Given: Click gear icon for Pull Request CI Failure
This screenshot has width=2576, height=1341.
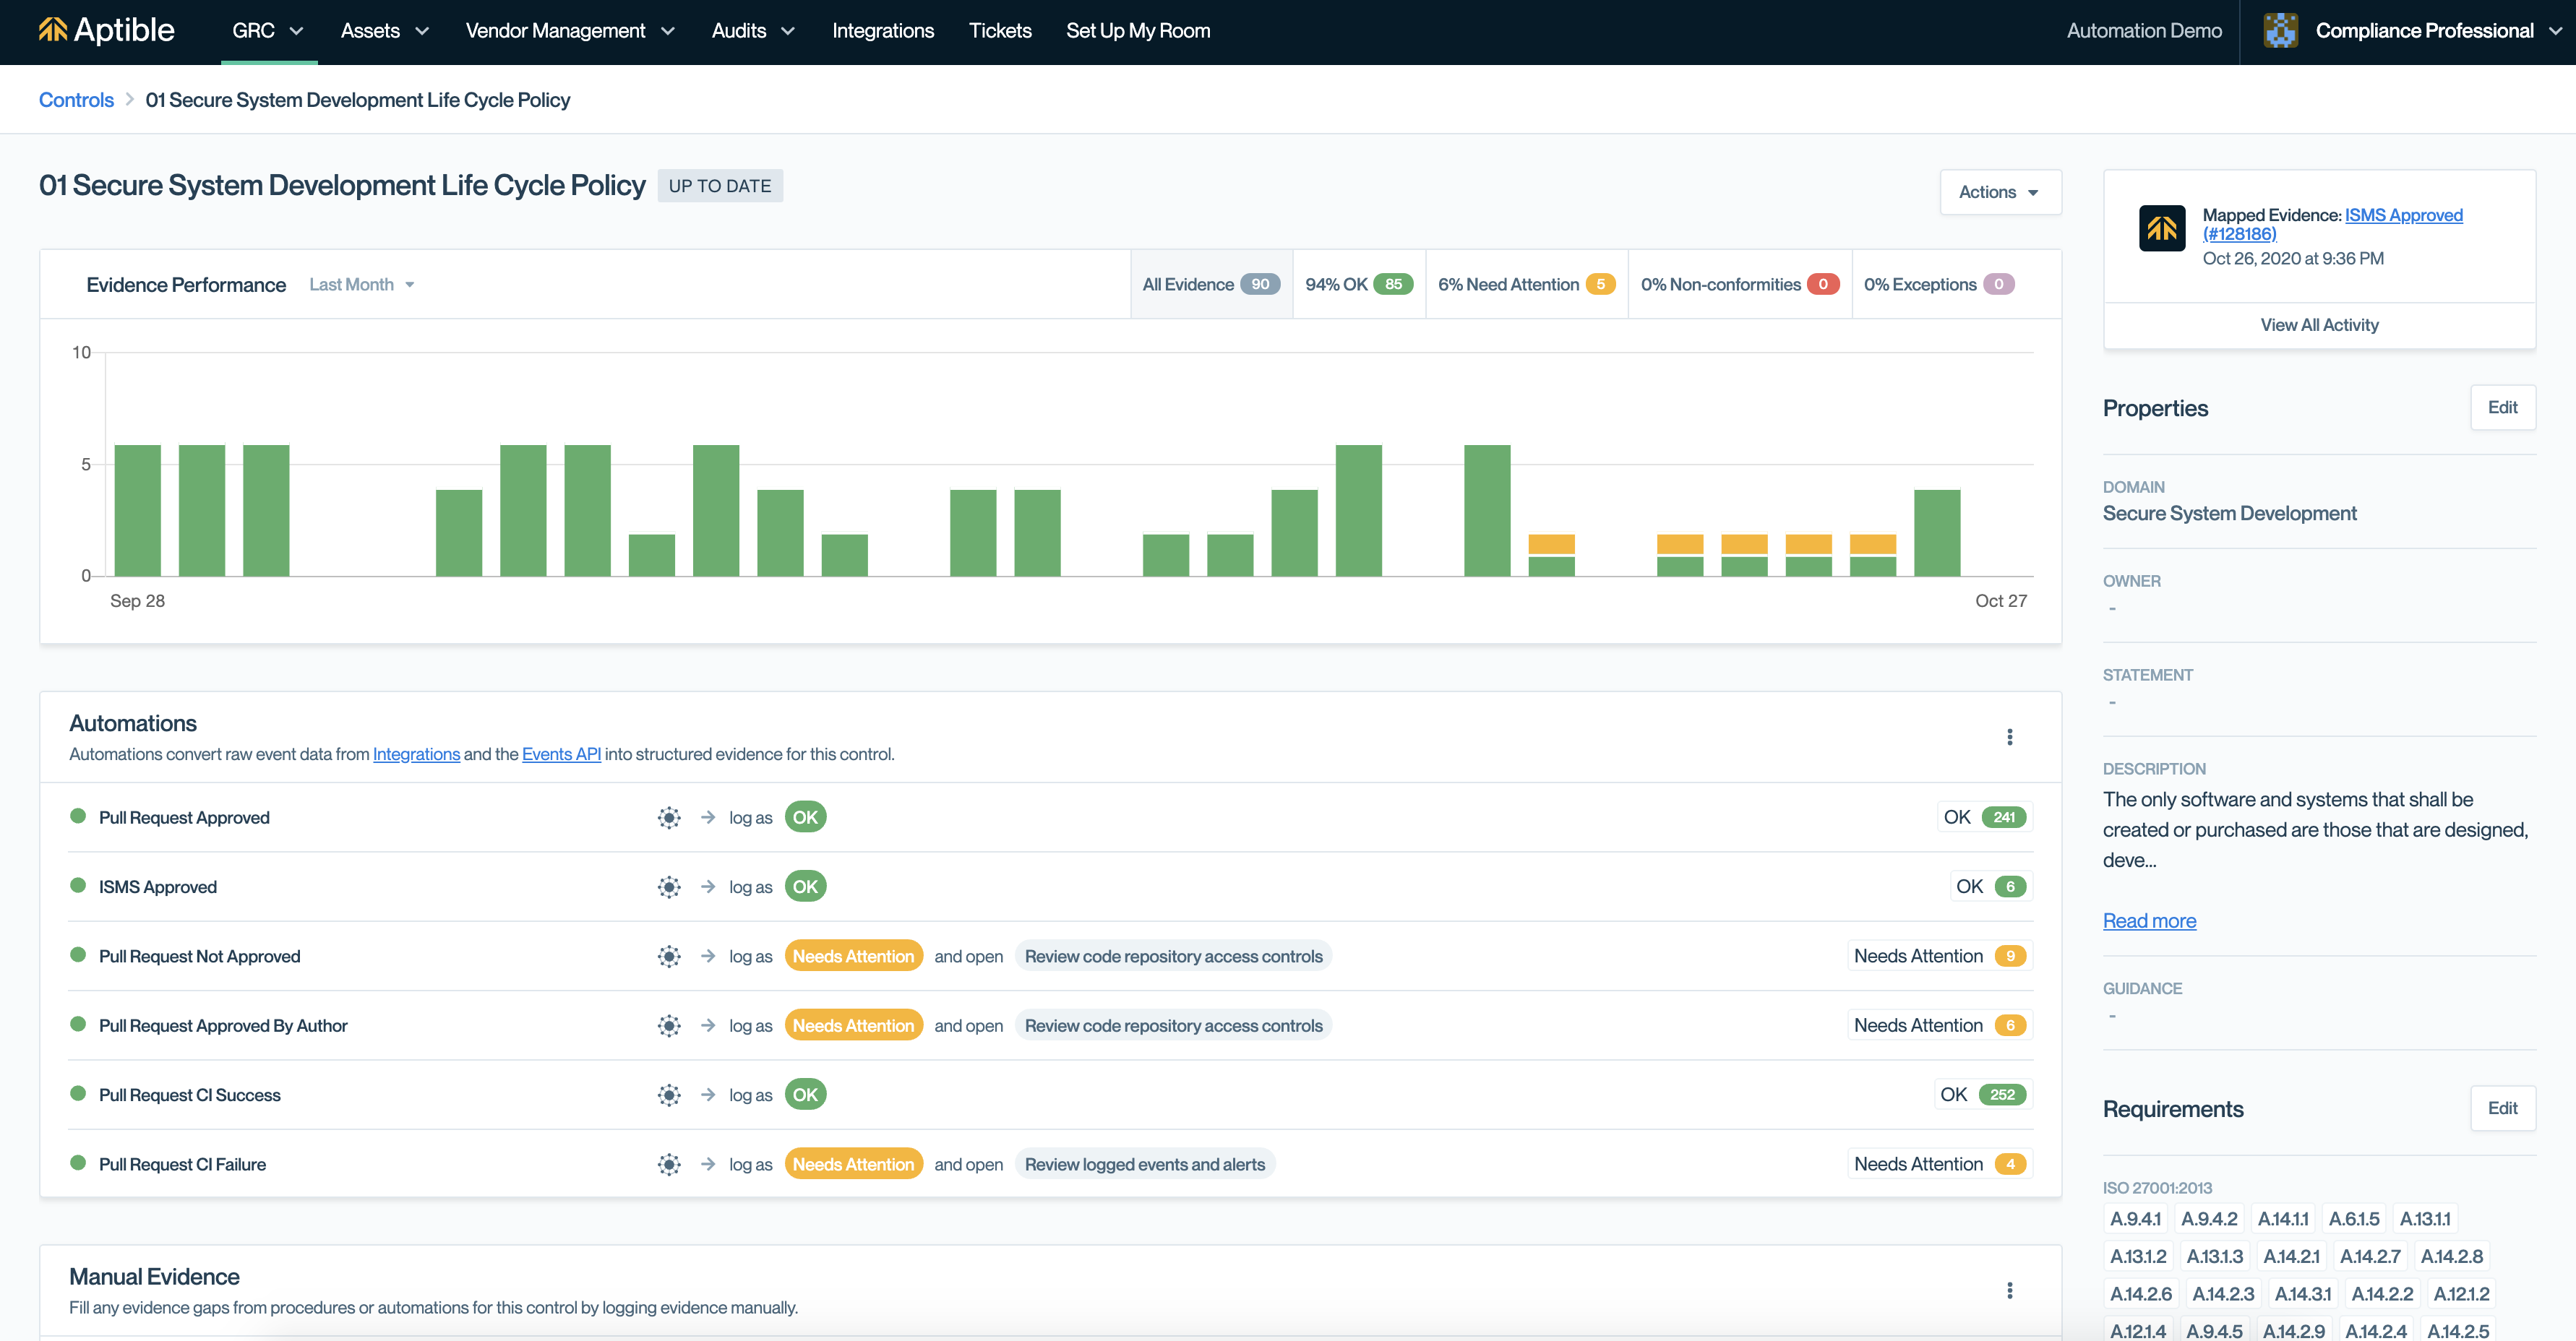Looking at the screenshot, I should click(669, 1164).
